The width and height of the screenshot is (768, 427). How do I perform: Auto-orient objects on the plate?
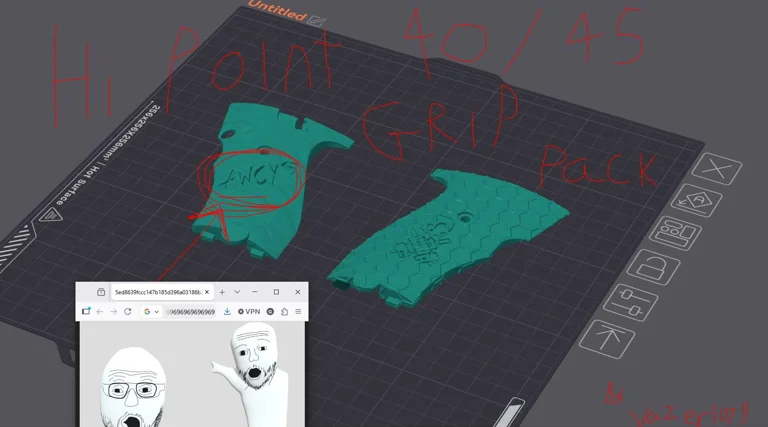tap(696, 201)
